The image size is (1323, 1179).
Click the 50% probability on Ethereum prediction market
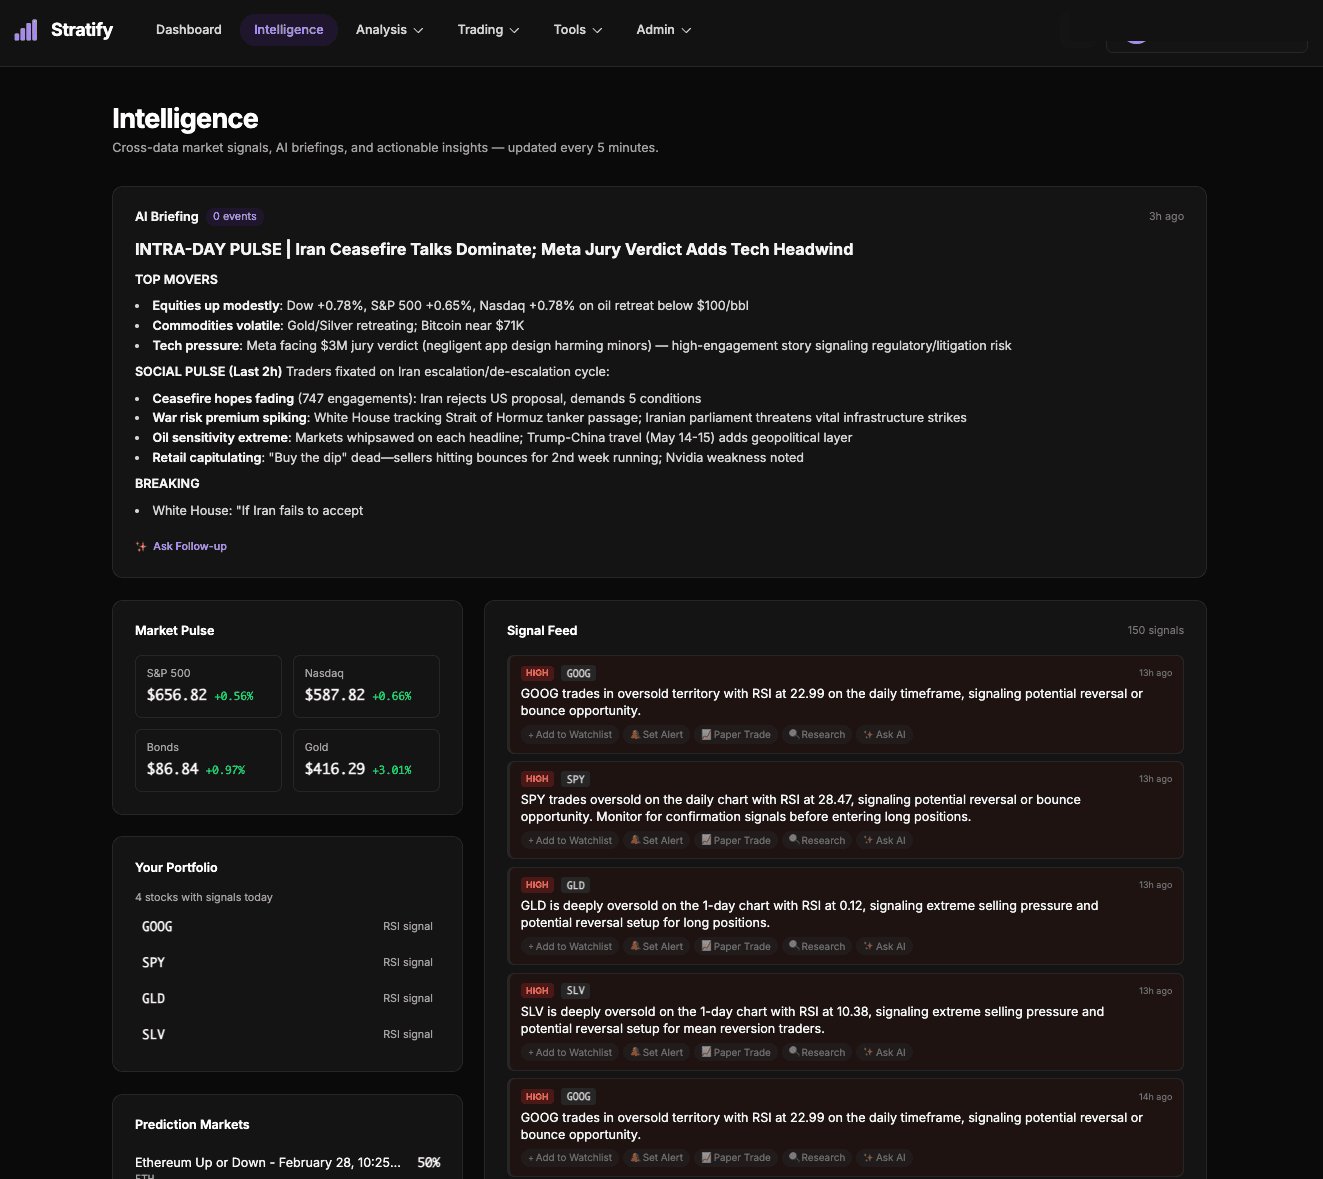click(x=429, y=1162)
